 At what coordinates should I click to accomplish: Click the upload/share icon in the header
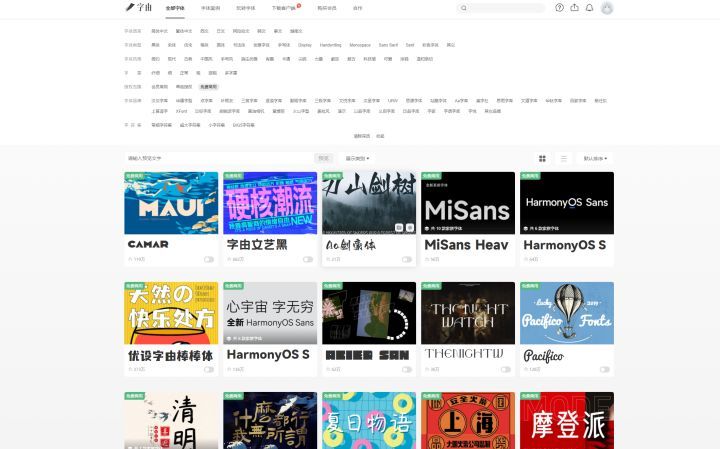574,7
